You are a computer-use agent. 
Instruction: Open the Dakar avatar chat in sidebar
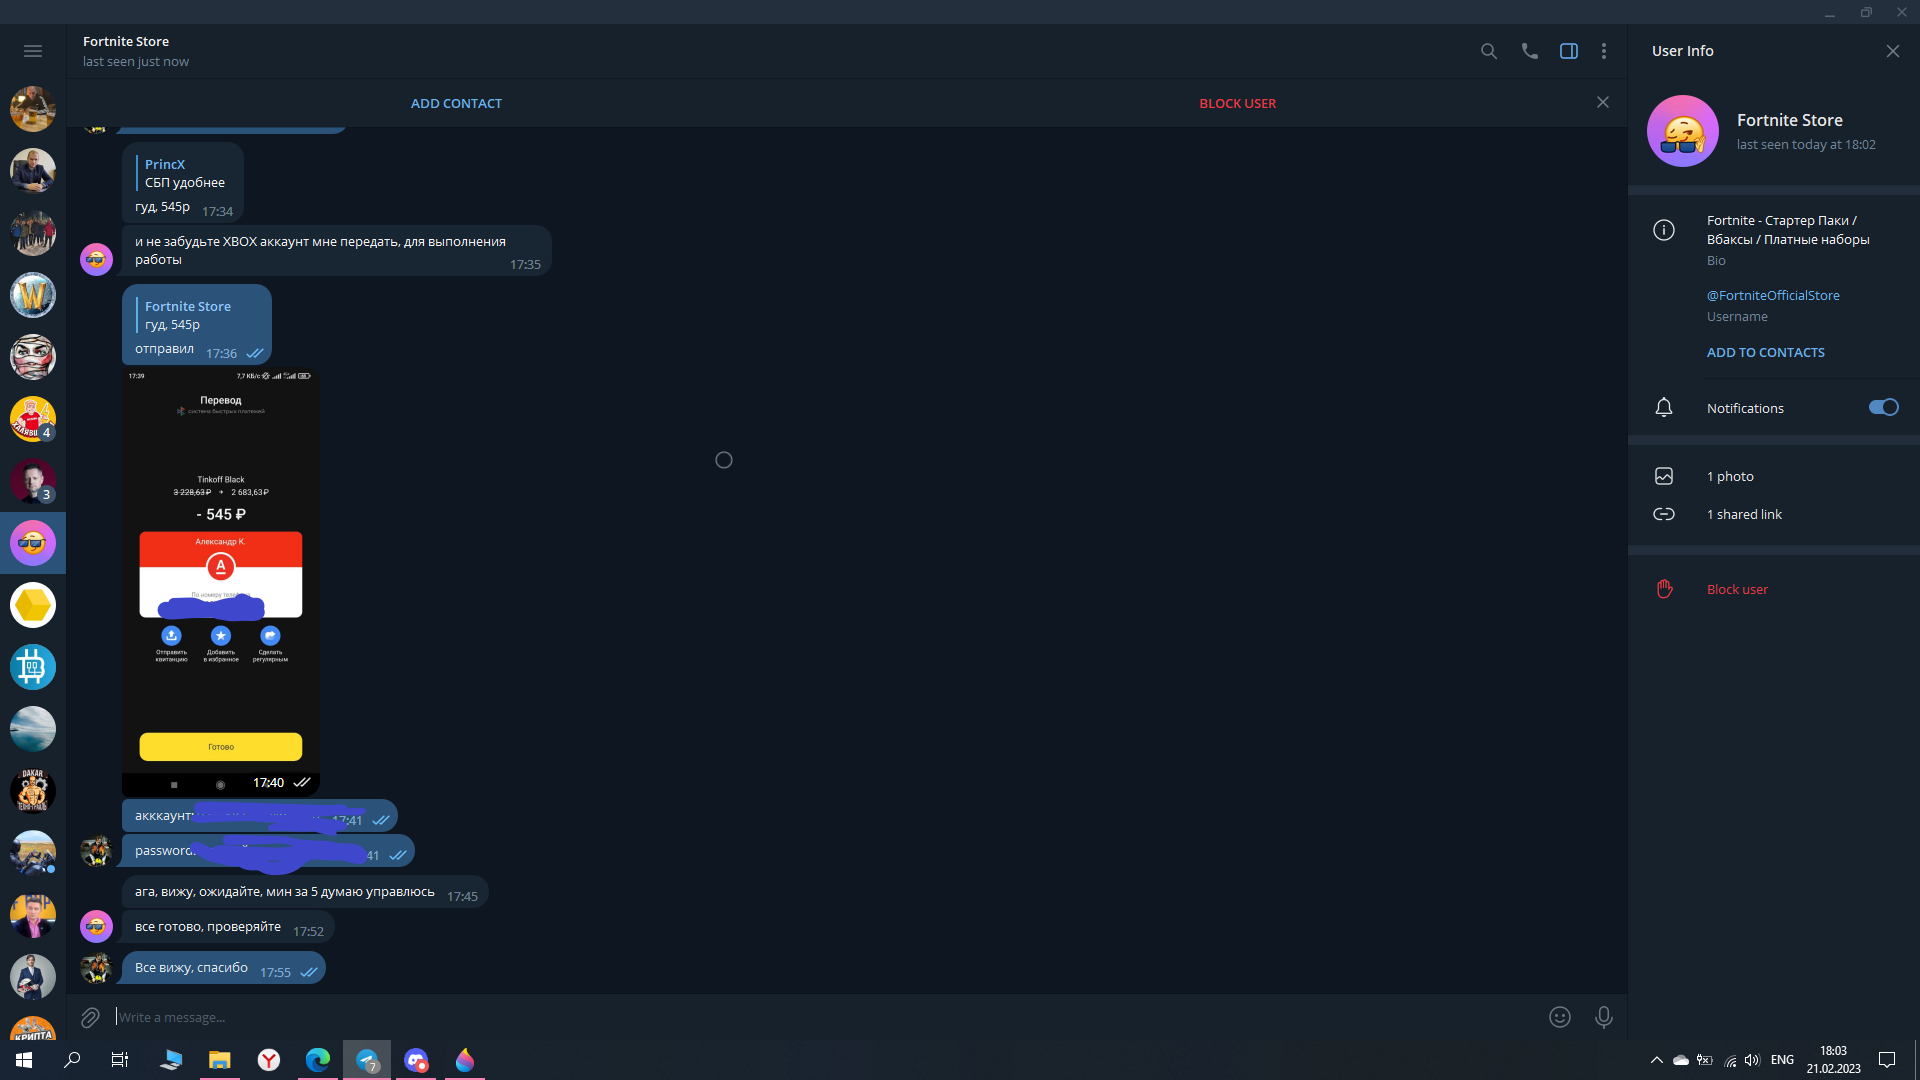pos(33,791)
